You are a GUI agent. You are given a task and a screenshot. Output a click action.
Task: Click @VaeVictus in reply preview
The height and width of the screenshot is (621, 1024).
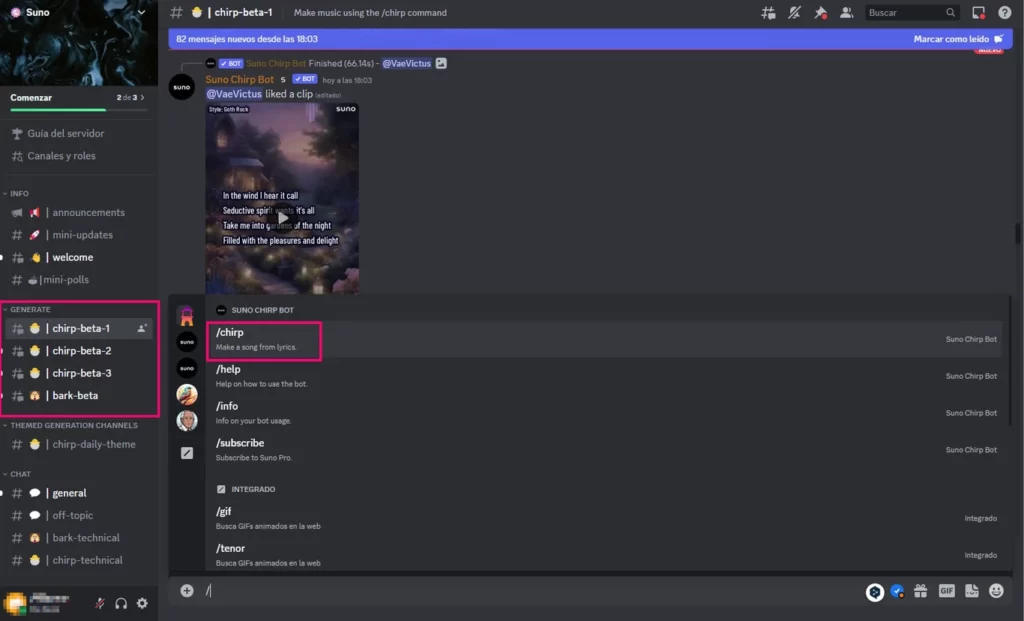coord(406,63)
